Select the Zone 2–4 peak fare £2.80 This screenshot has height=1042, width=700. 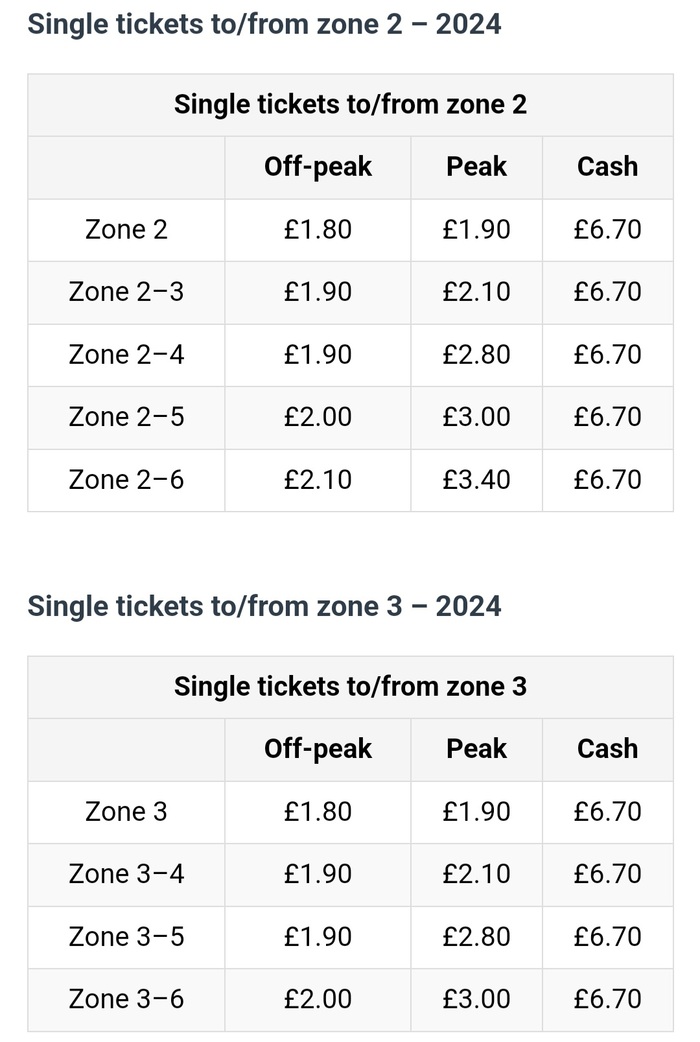(x=476, y=355)
